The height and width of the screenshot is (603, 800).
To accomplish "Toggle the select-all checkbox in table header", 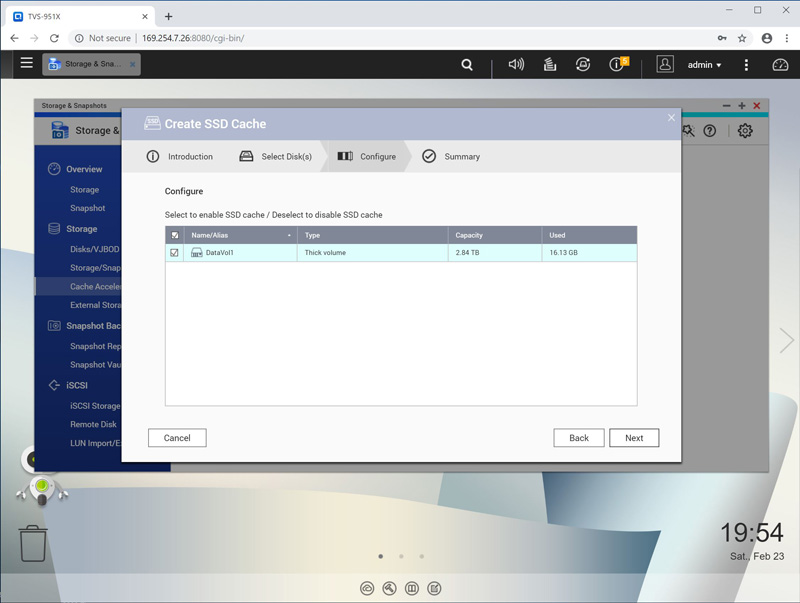I will point(175,235).
